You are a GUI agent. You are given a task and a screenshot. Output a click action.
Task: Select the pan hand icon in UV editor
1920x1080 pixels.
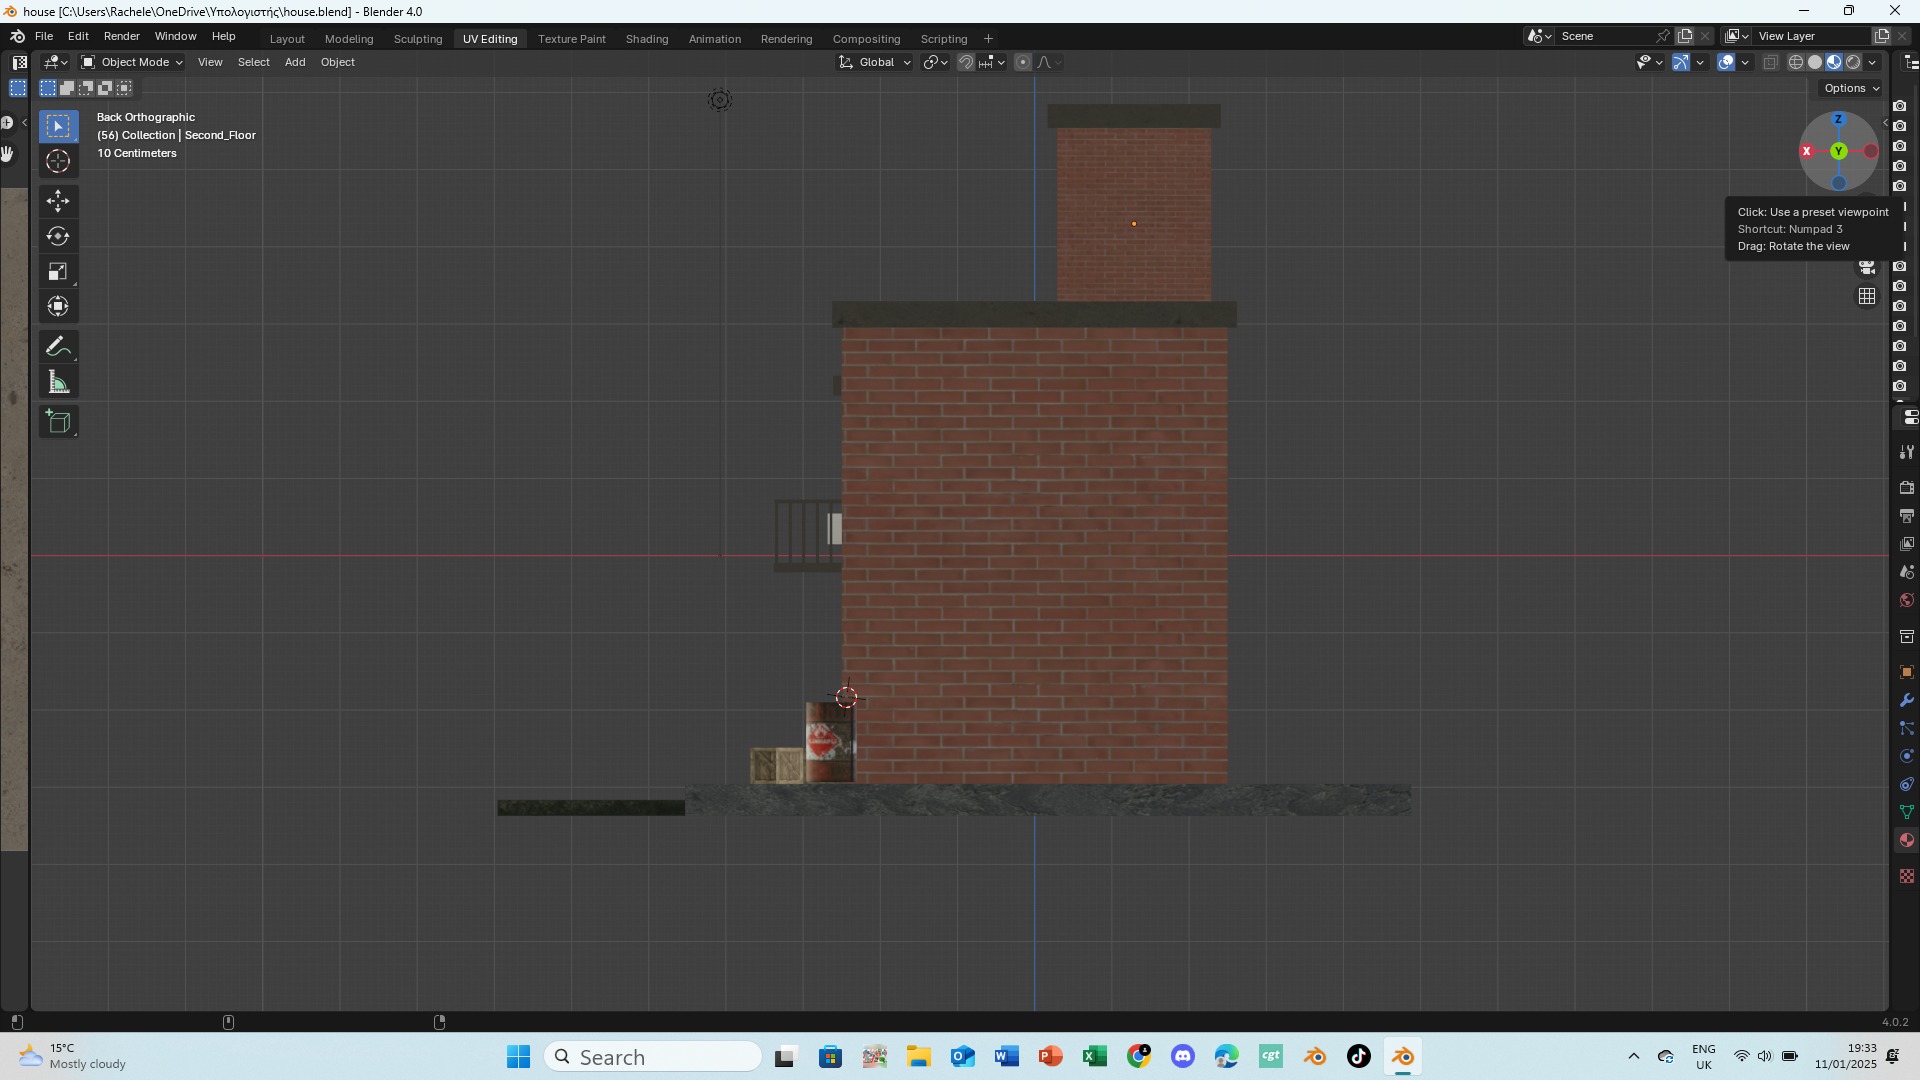pos(8,154)
